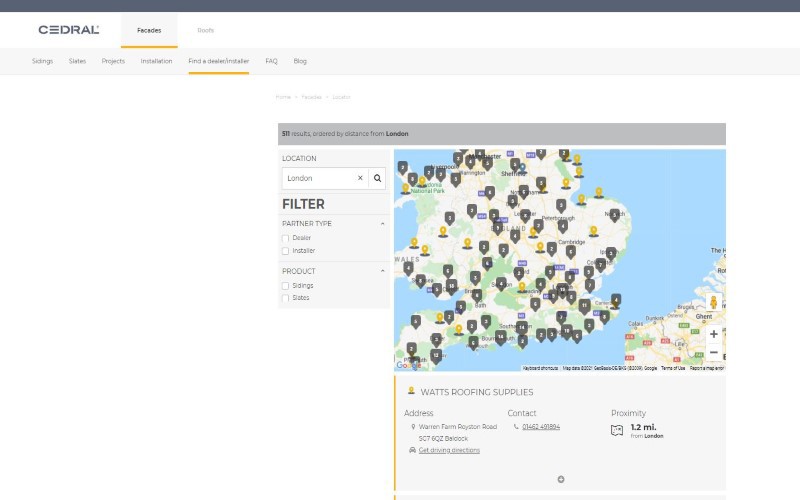Open the Installation menu item
Screen dimensions: 800x500
click(x=156, y=61)
